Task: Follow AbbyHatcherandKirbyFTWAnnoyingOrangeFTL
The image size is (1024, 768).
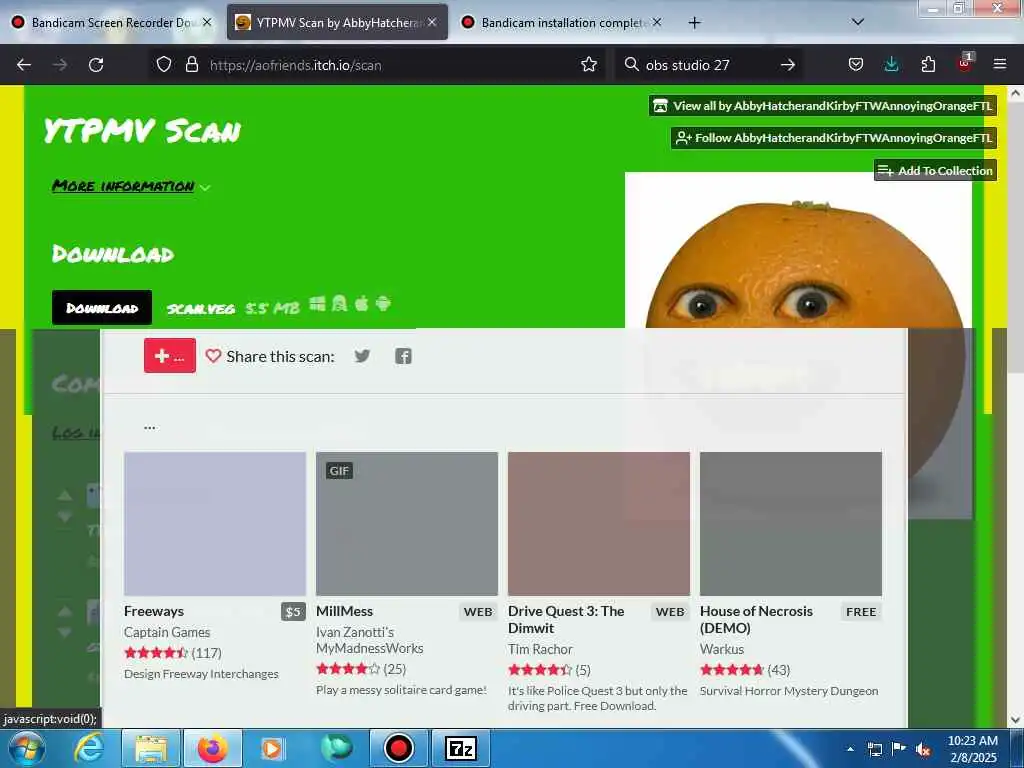Action: tap(834, 138)
